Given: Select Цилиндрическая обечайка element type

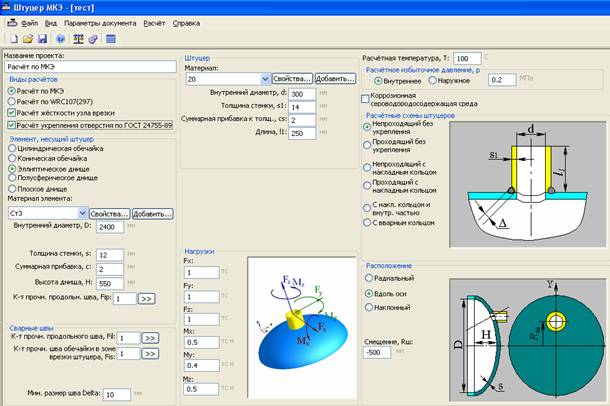Looking at the screenshot, I should pos(12,148).
